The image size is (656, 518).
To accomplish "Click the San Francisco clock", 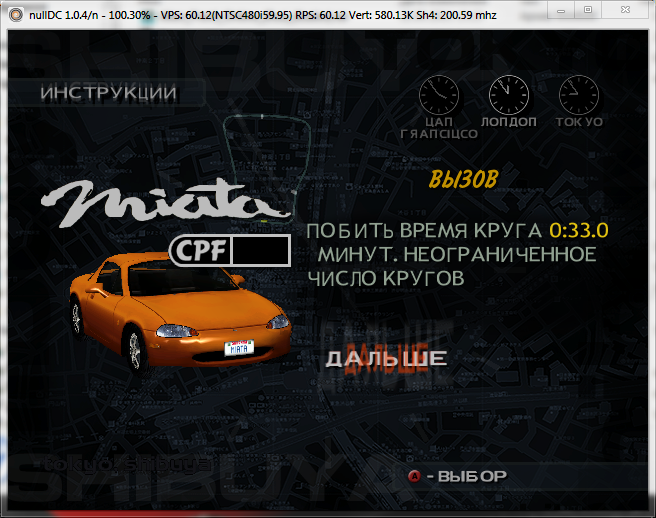I will coord(439,95).
